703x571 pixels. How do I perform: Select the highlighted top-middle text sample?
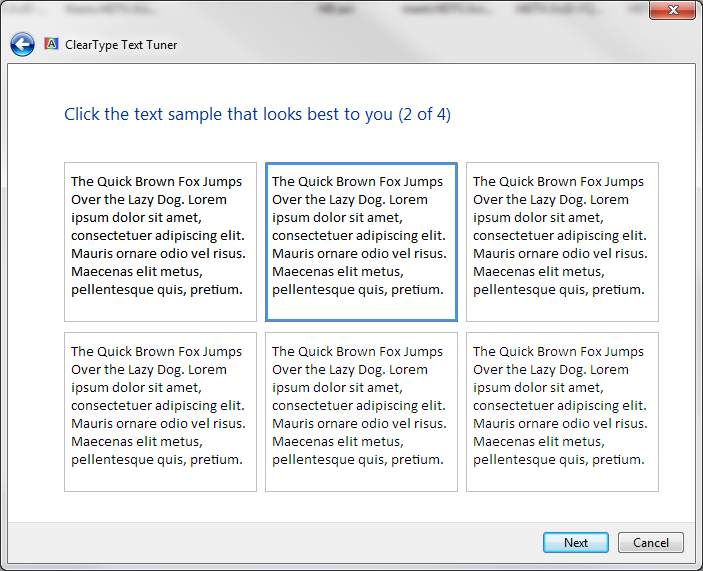point(361,241)
